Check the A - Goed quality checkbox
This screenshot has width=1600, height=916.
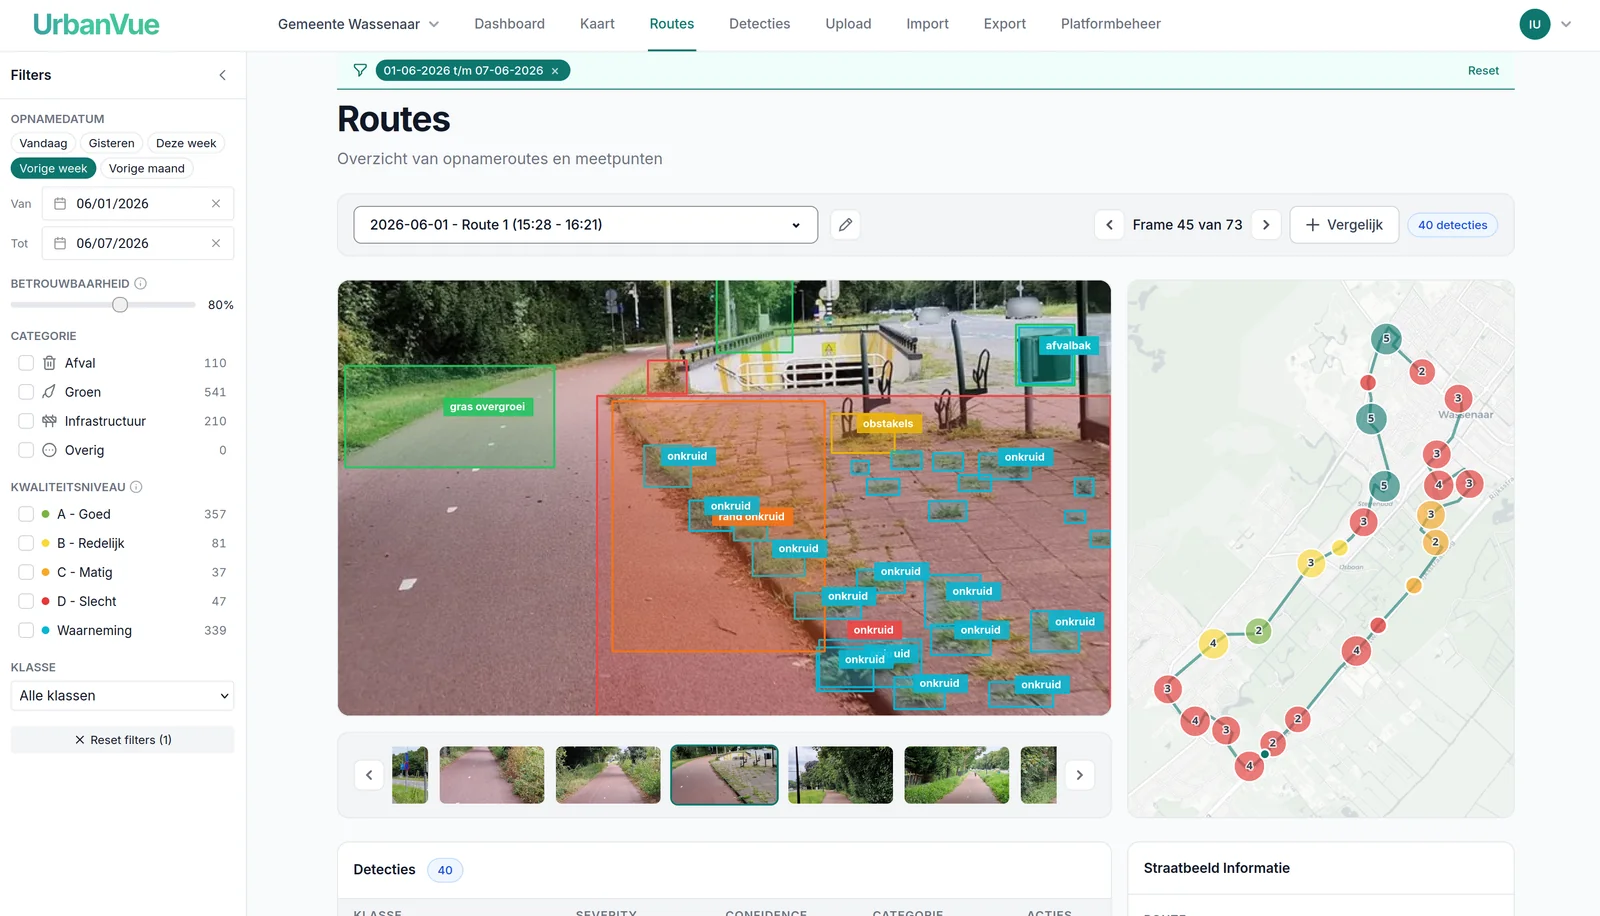pyautogui.click(x=26, y=514)
